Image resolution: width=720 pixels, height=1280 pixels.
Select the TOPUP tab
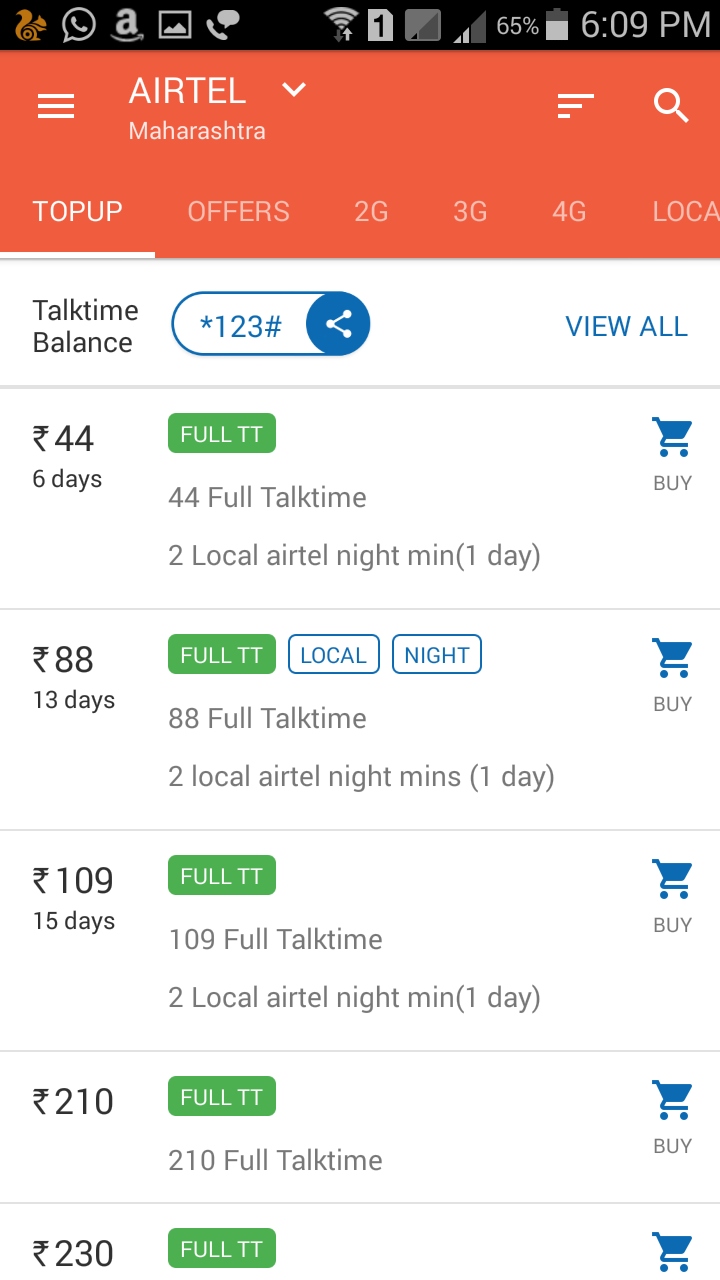point(77,211)
